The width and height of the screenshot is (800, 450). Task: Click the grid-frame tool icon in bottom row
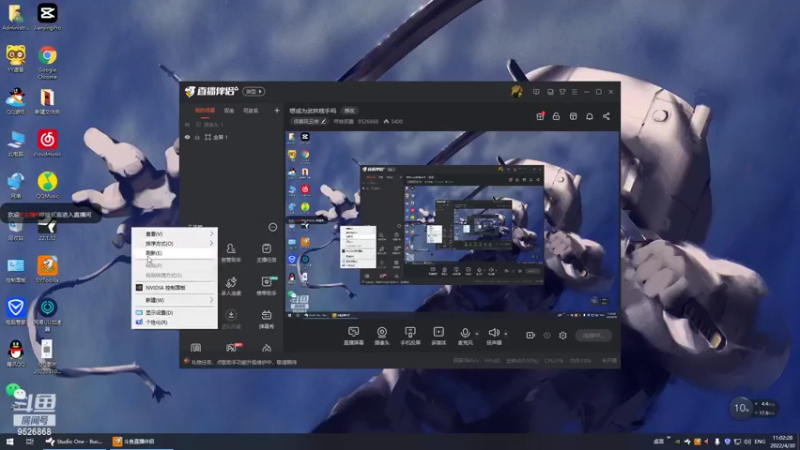[x=196, y=348]
